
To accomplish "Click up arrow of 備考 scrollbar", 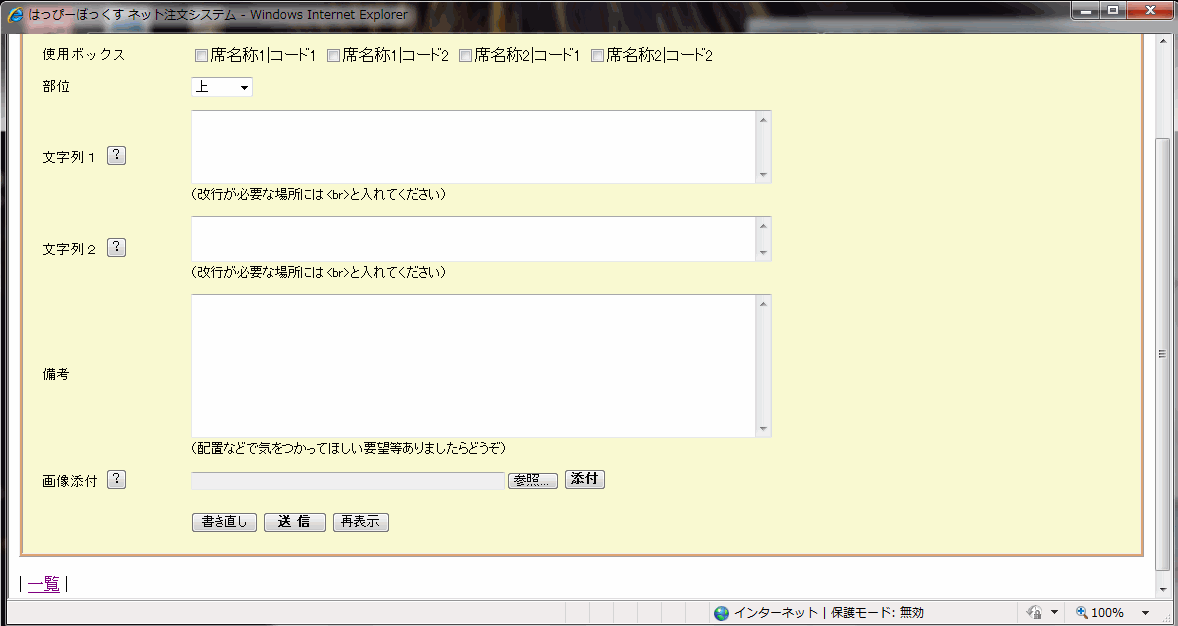I will [763, 304].
